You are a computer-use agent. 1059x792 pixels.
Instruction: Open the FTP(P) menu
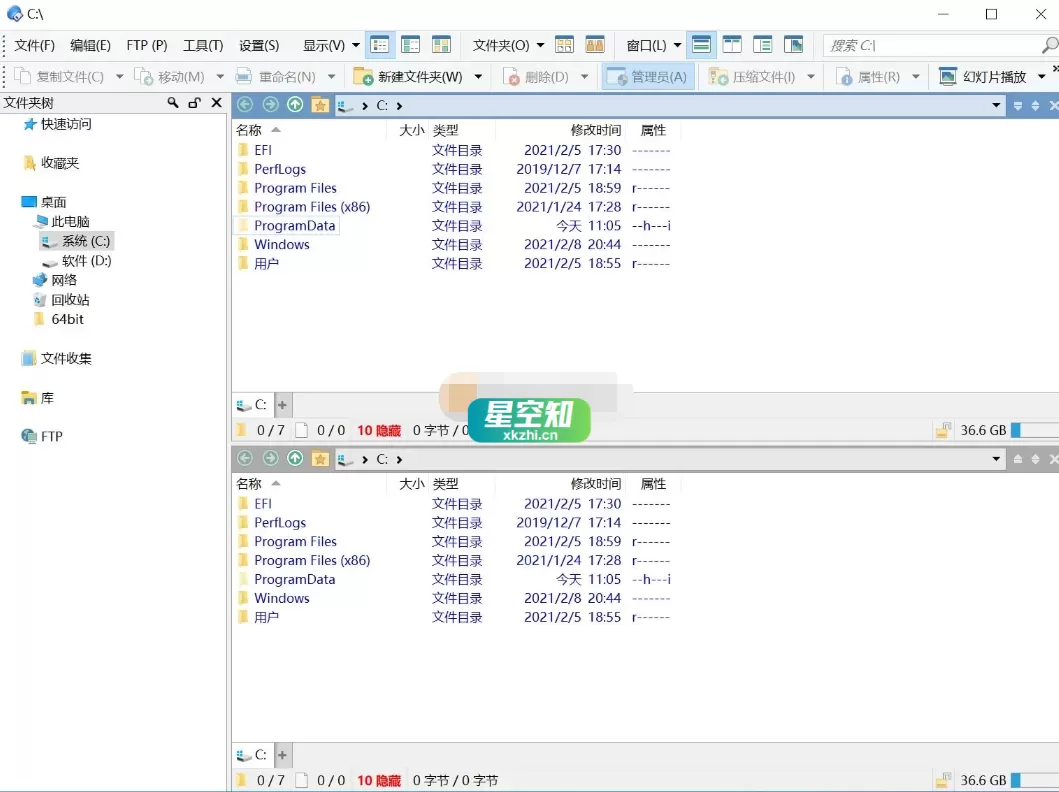pos(146,44)
